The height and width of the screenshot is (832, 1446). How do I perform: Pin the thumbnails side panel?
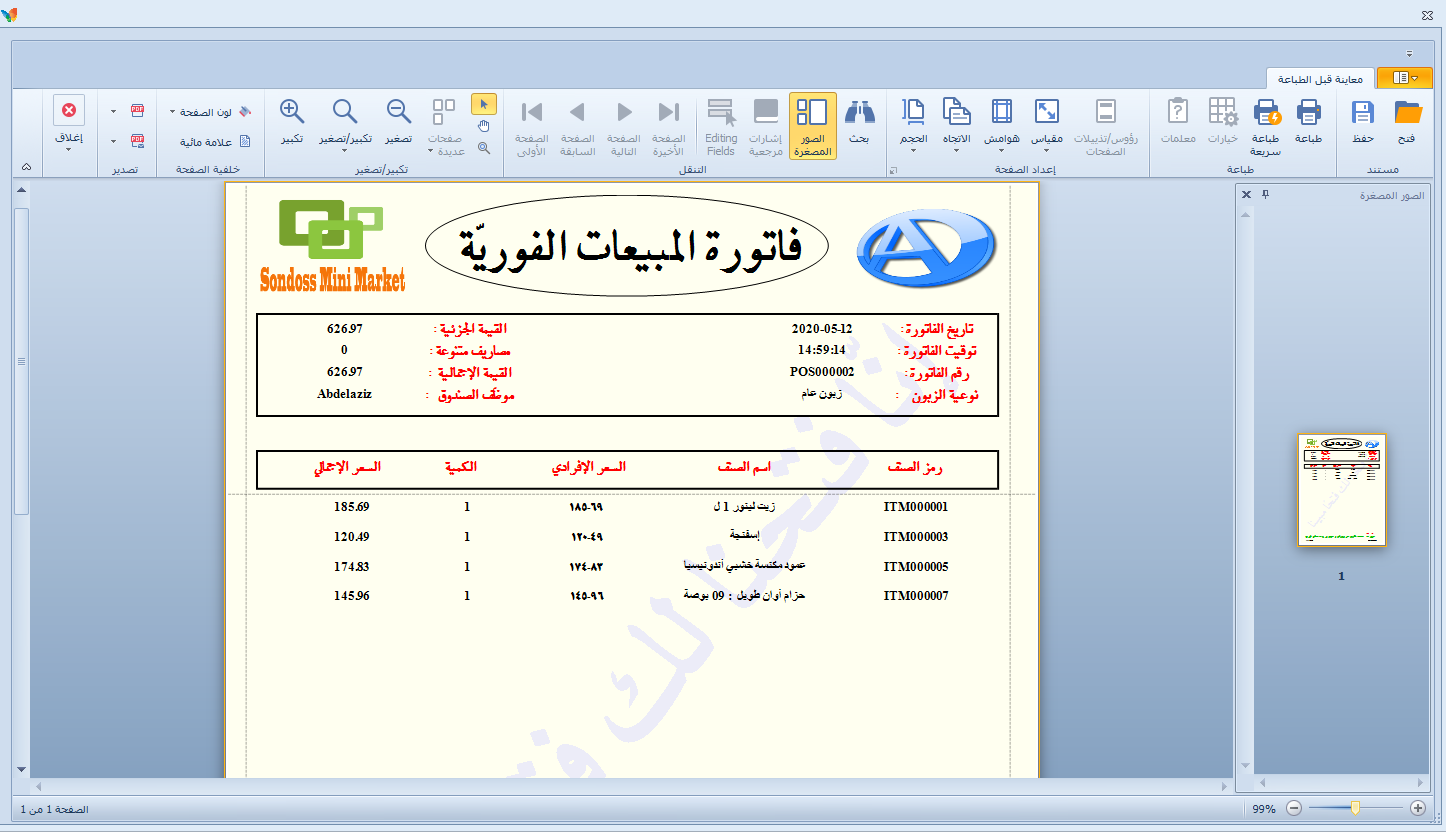click(1265, 194)
